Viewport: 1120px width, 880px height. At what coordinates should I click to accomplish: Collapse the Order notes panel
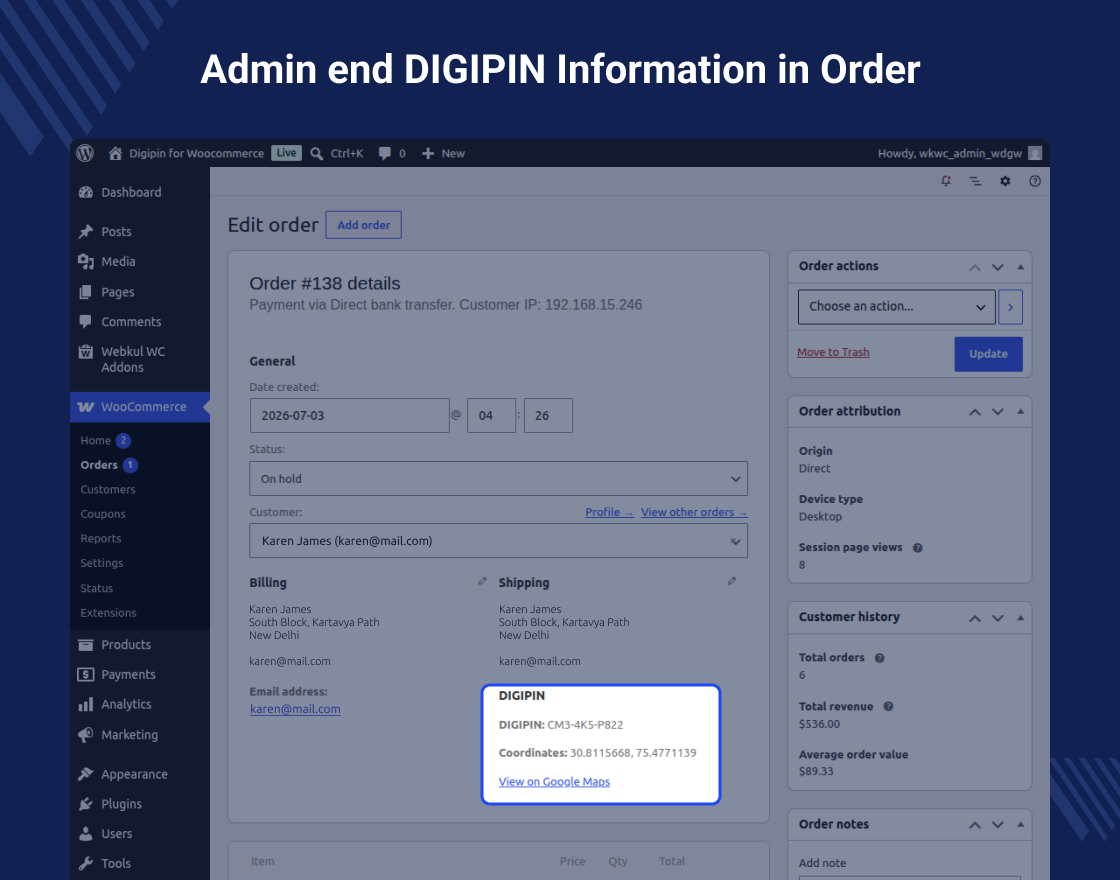pos(1021,824)
